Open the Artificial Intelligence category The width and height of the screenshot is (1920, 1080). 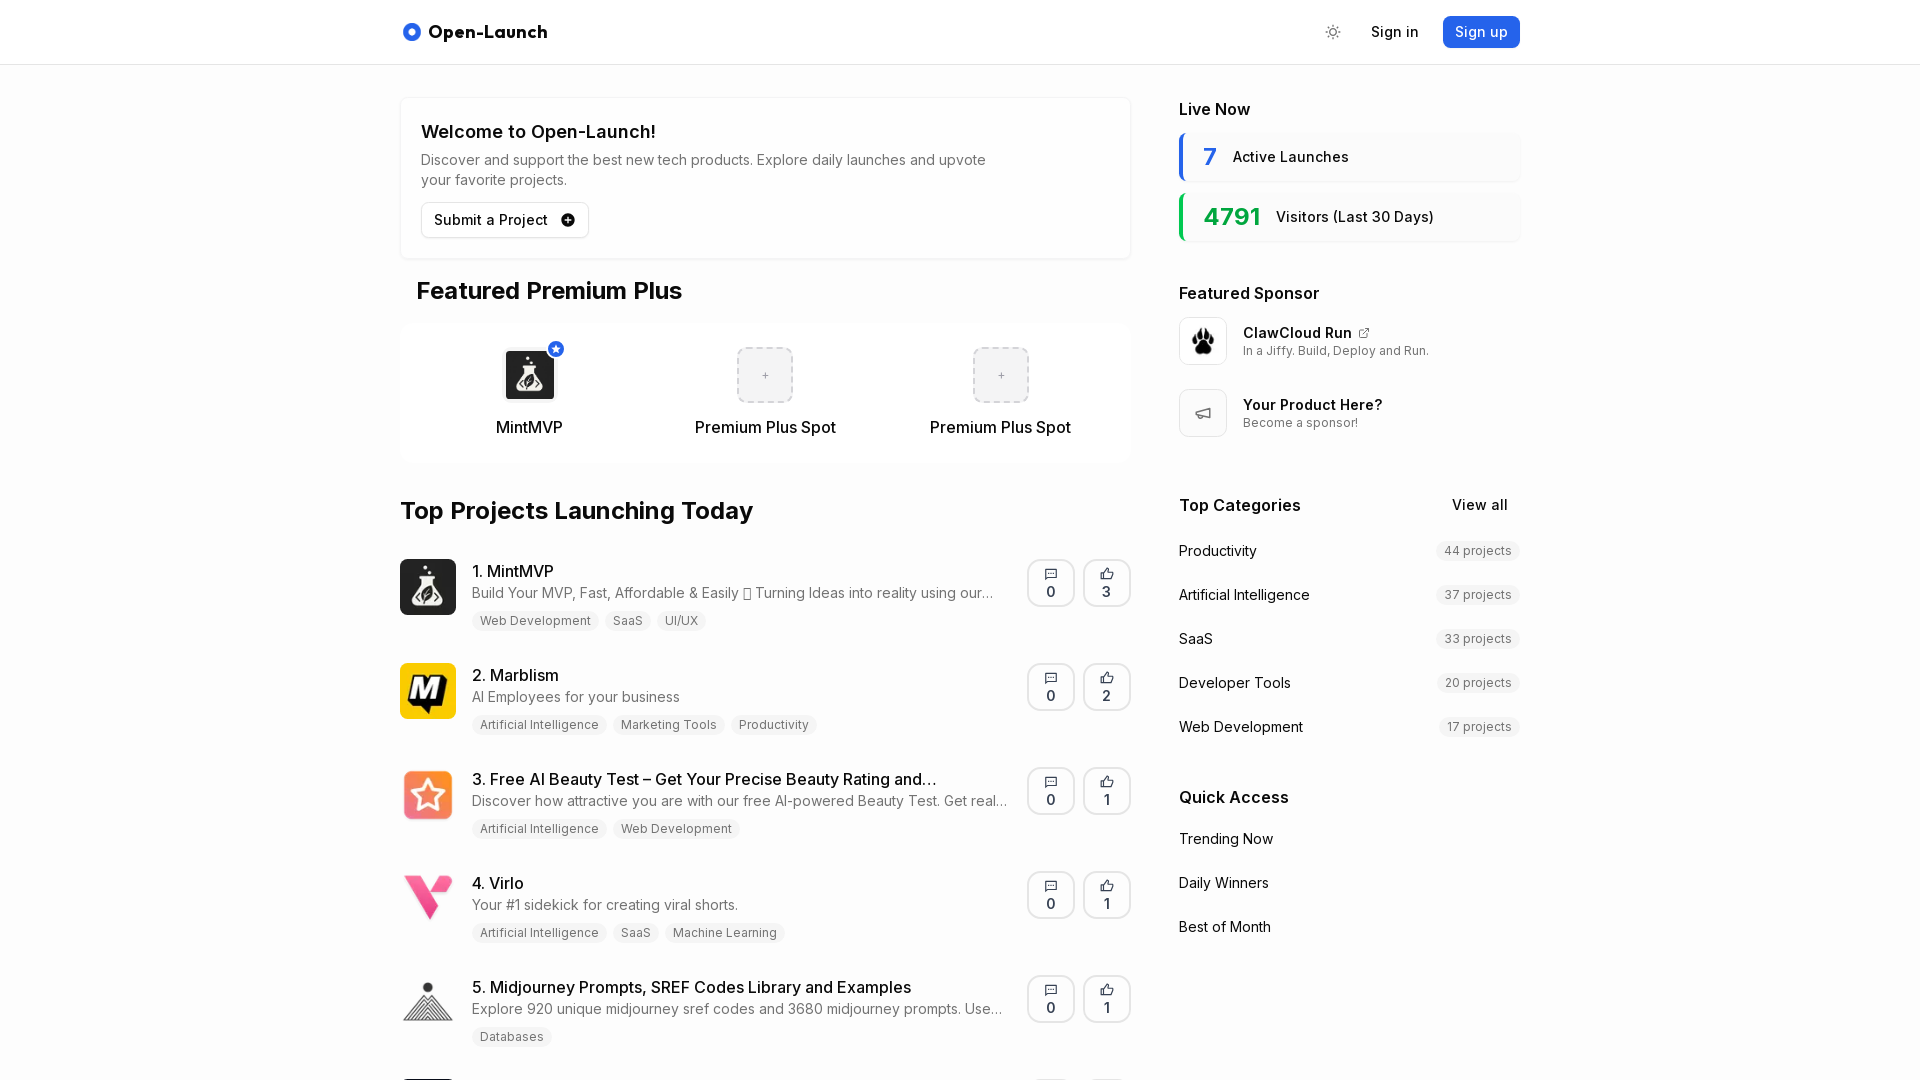point(1244,595)
